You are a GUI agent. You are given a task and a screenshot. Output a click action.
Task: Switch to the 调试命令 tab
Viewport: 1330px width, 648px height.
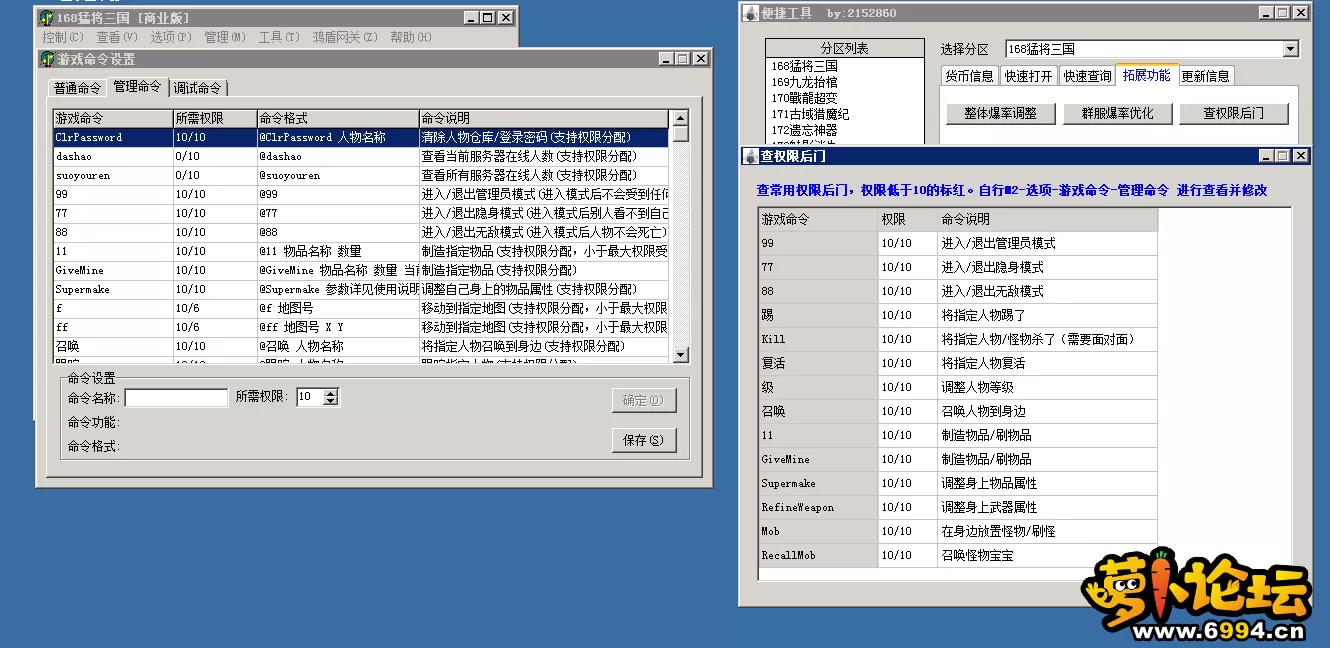[x=198, y=88]
